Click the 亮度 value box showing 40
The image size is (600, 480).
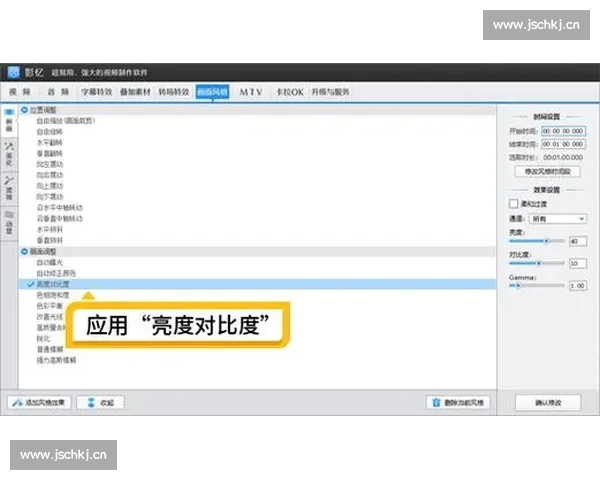pos(578,241)
